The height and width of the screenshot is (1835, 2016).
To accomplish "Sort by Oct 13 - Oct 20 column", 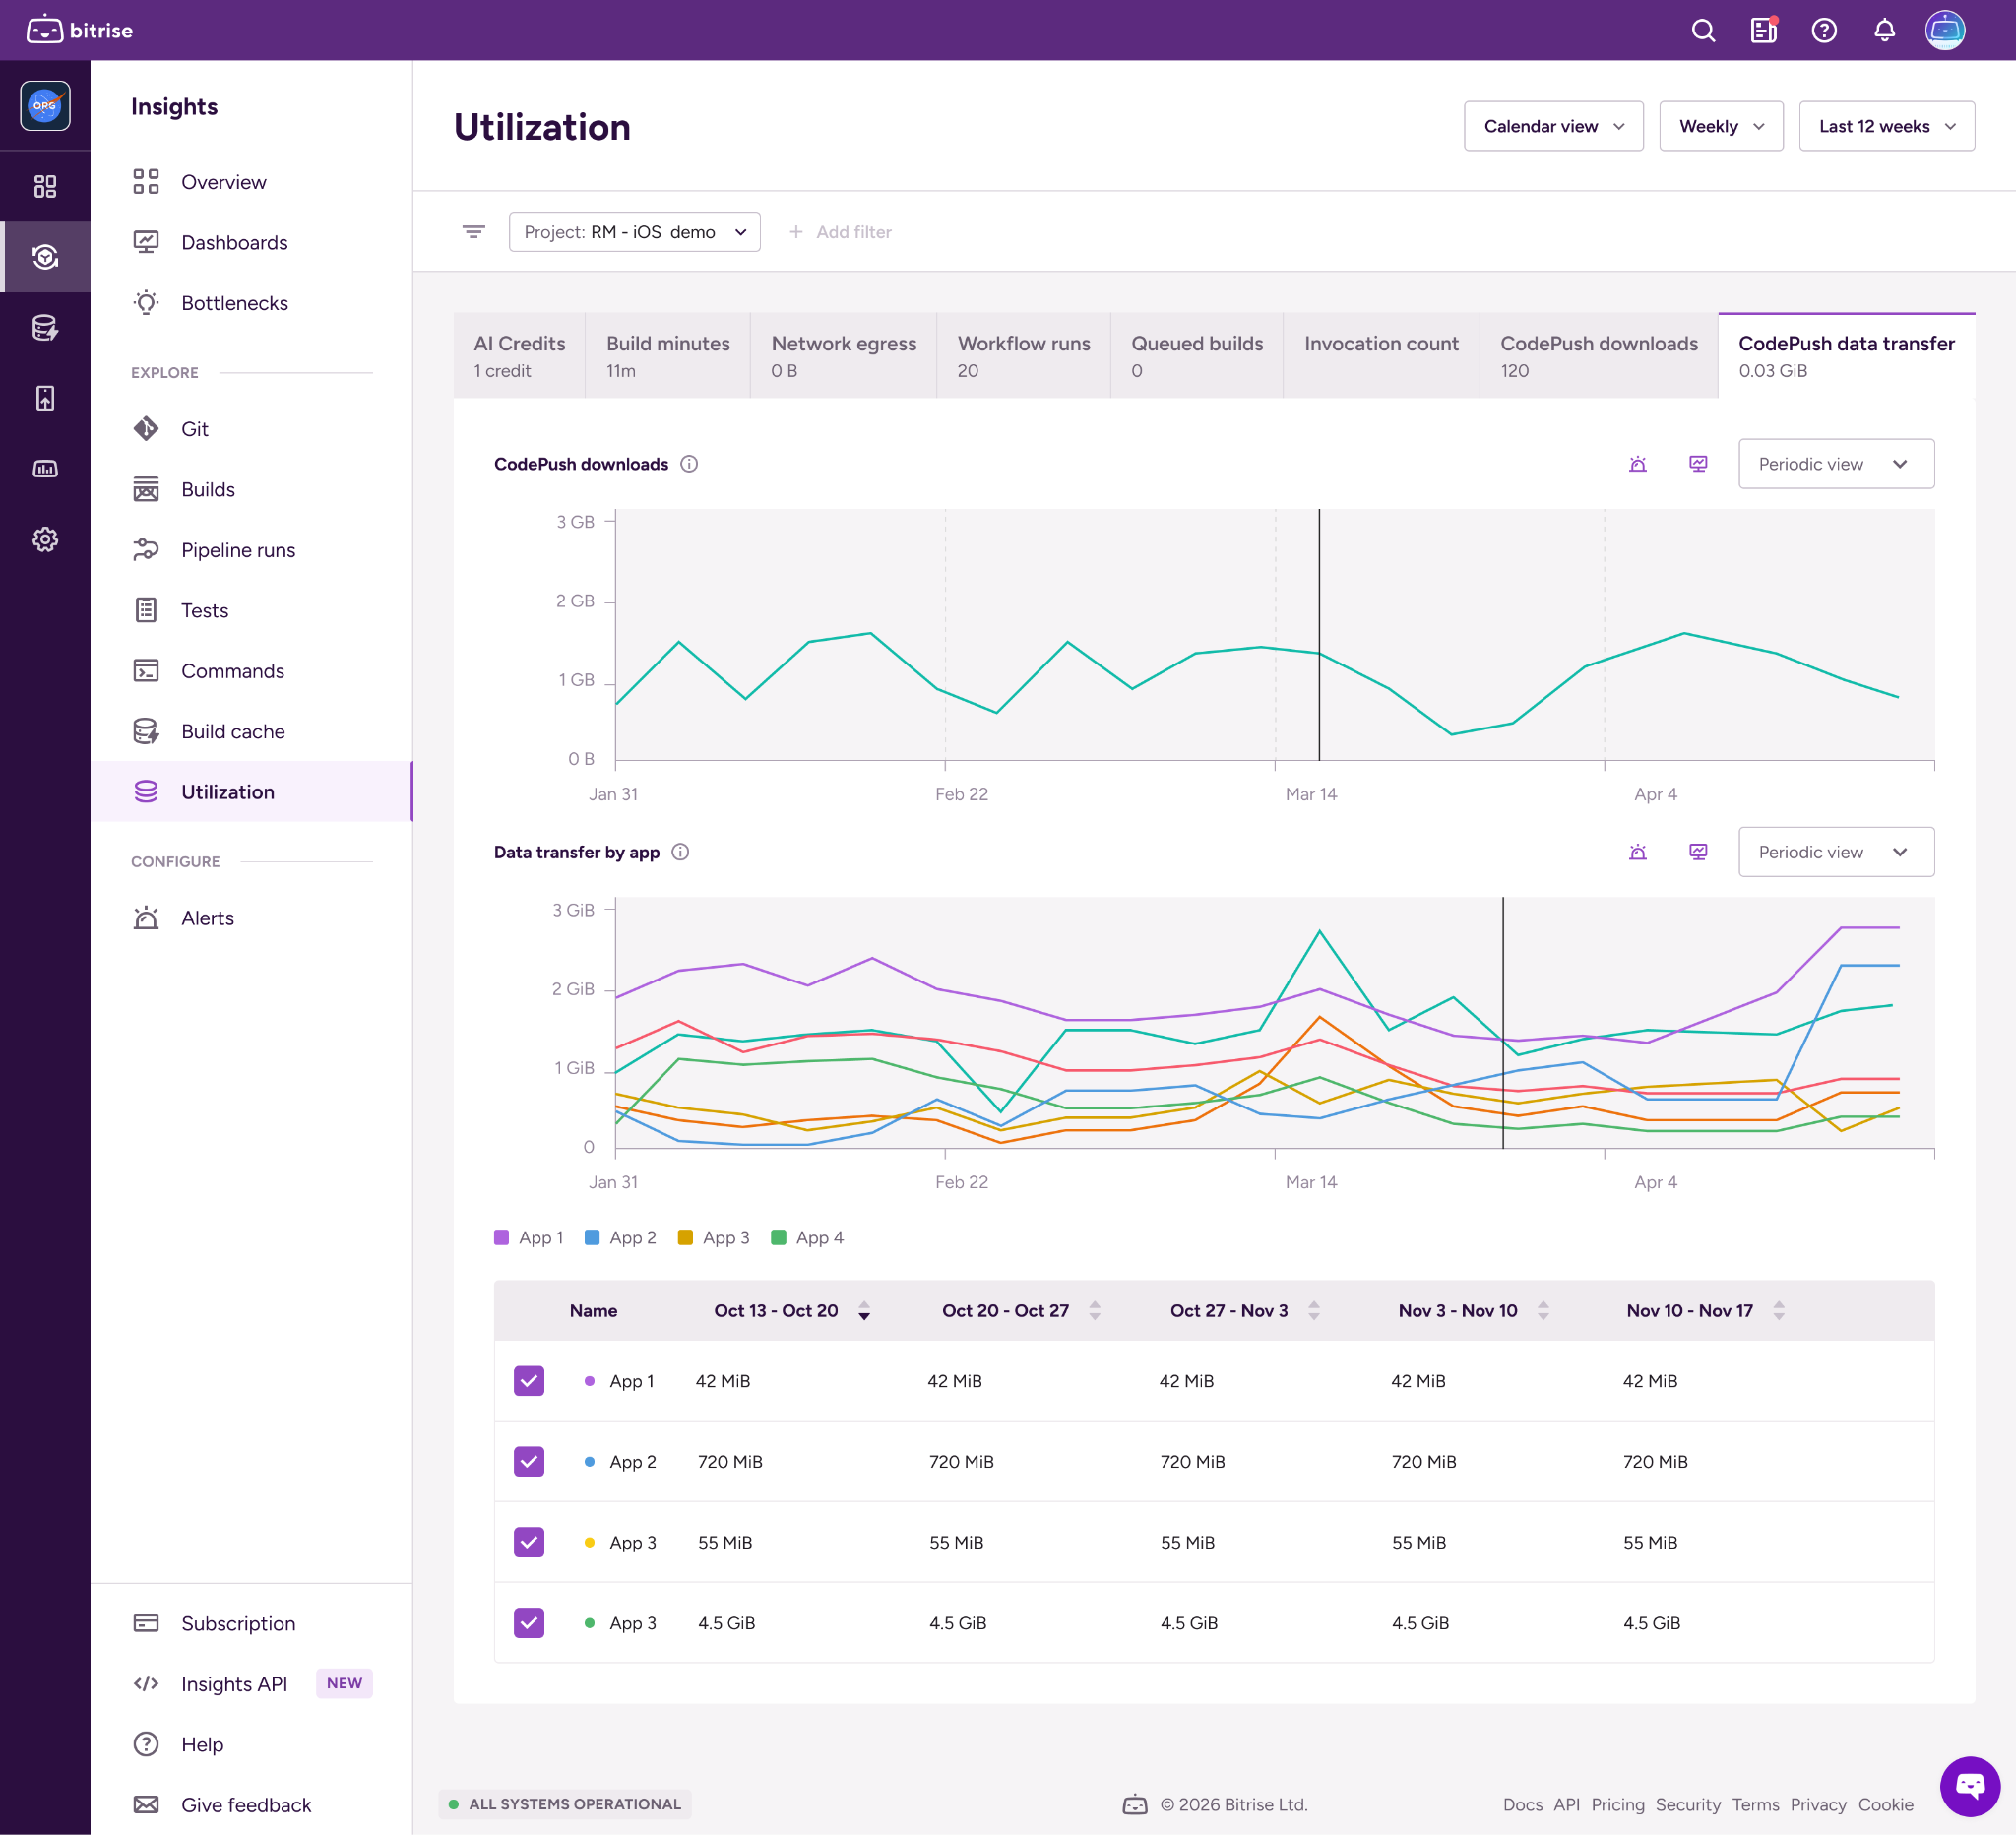I will tap(864, 1311).
